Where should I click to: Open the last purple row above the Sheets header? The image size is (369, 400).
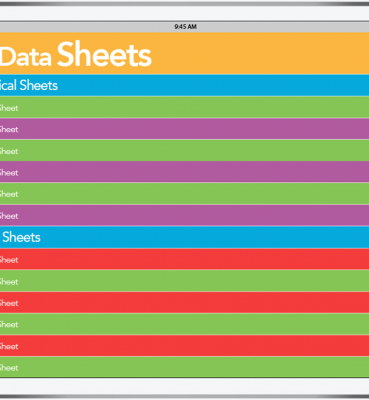184,216
